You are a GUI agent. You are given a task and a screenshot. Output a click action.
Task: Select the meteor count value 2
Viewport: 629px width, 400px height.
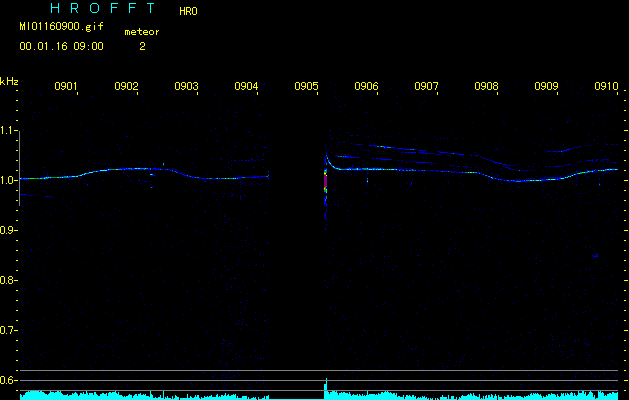[x=142, y=46]
